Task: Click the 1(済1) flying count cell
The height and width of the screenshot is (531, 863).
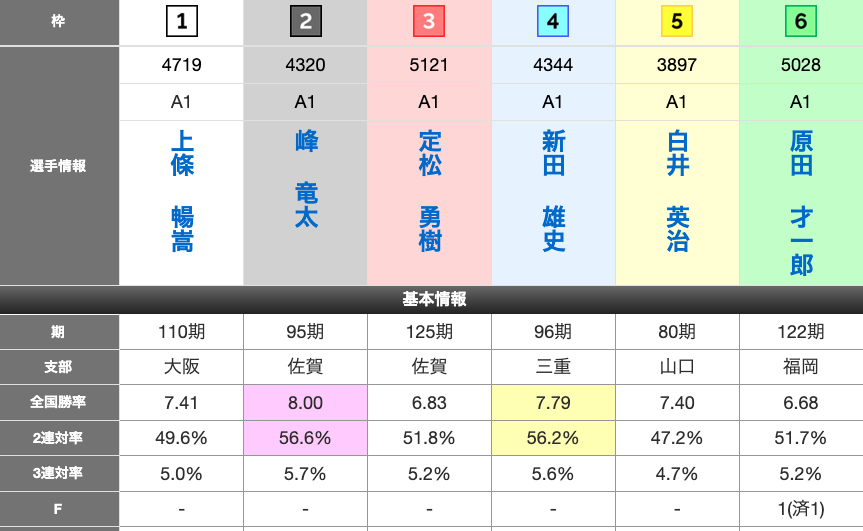Action: [801, 509]
